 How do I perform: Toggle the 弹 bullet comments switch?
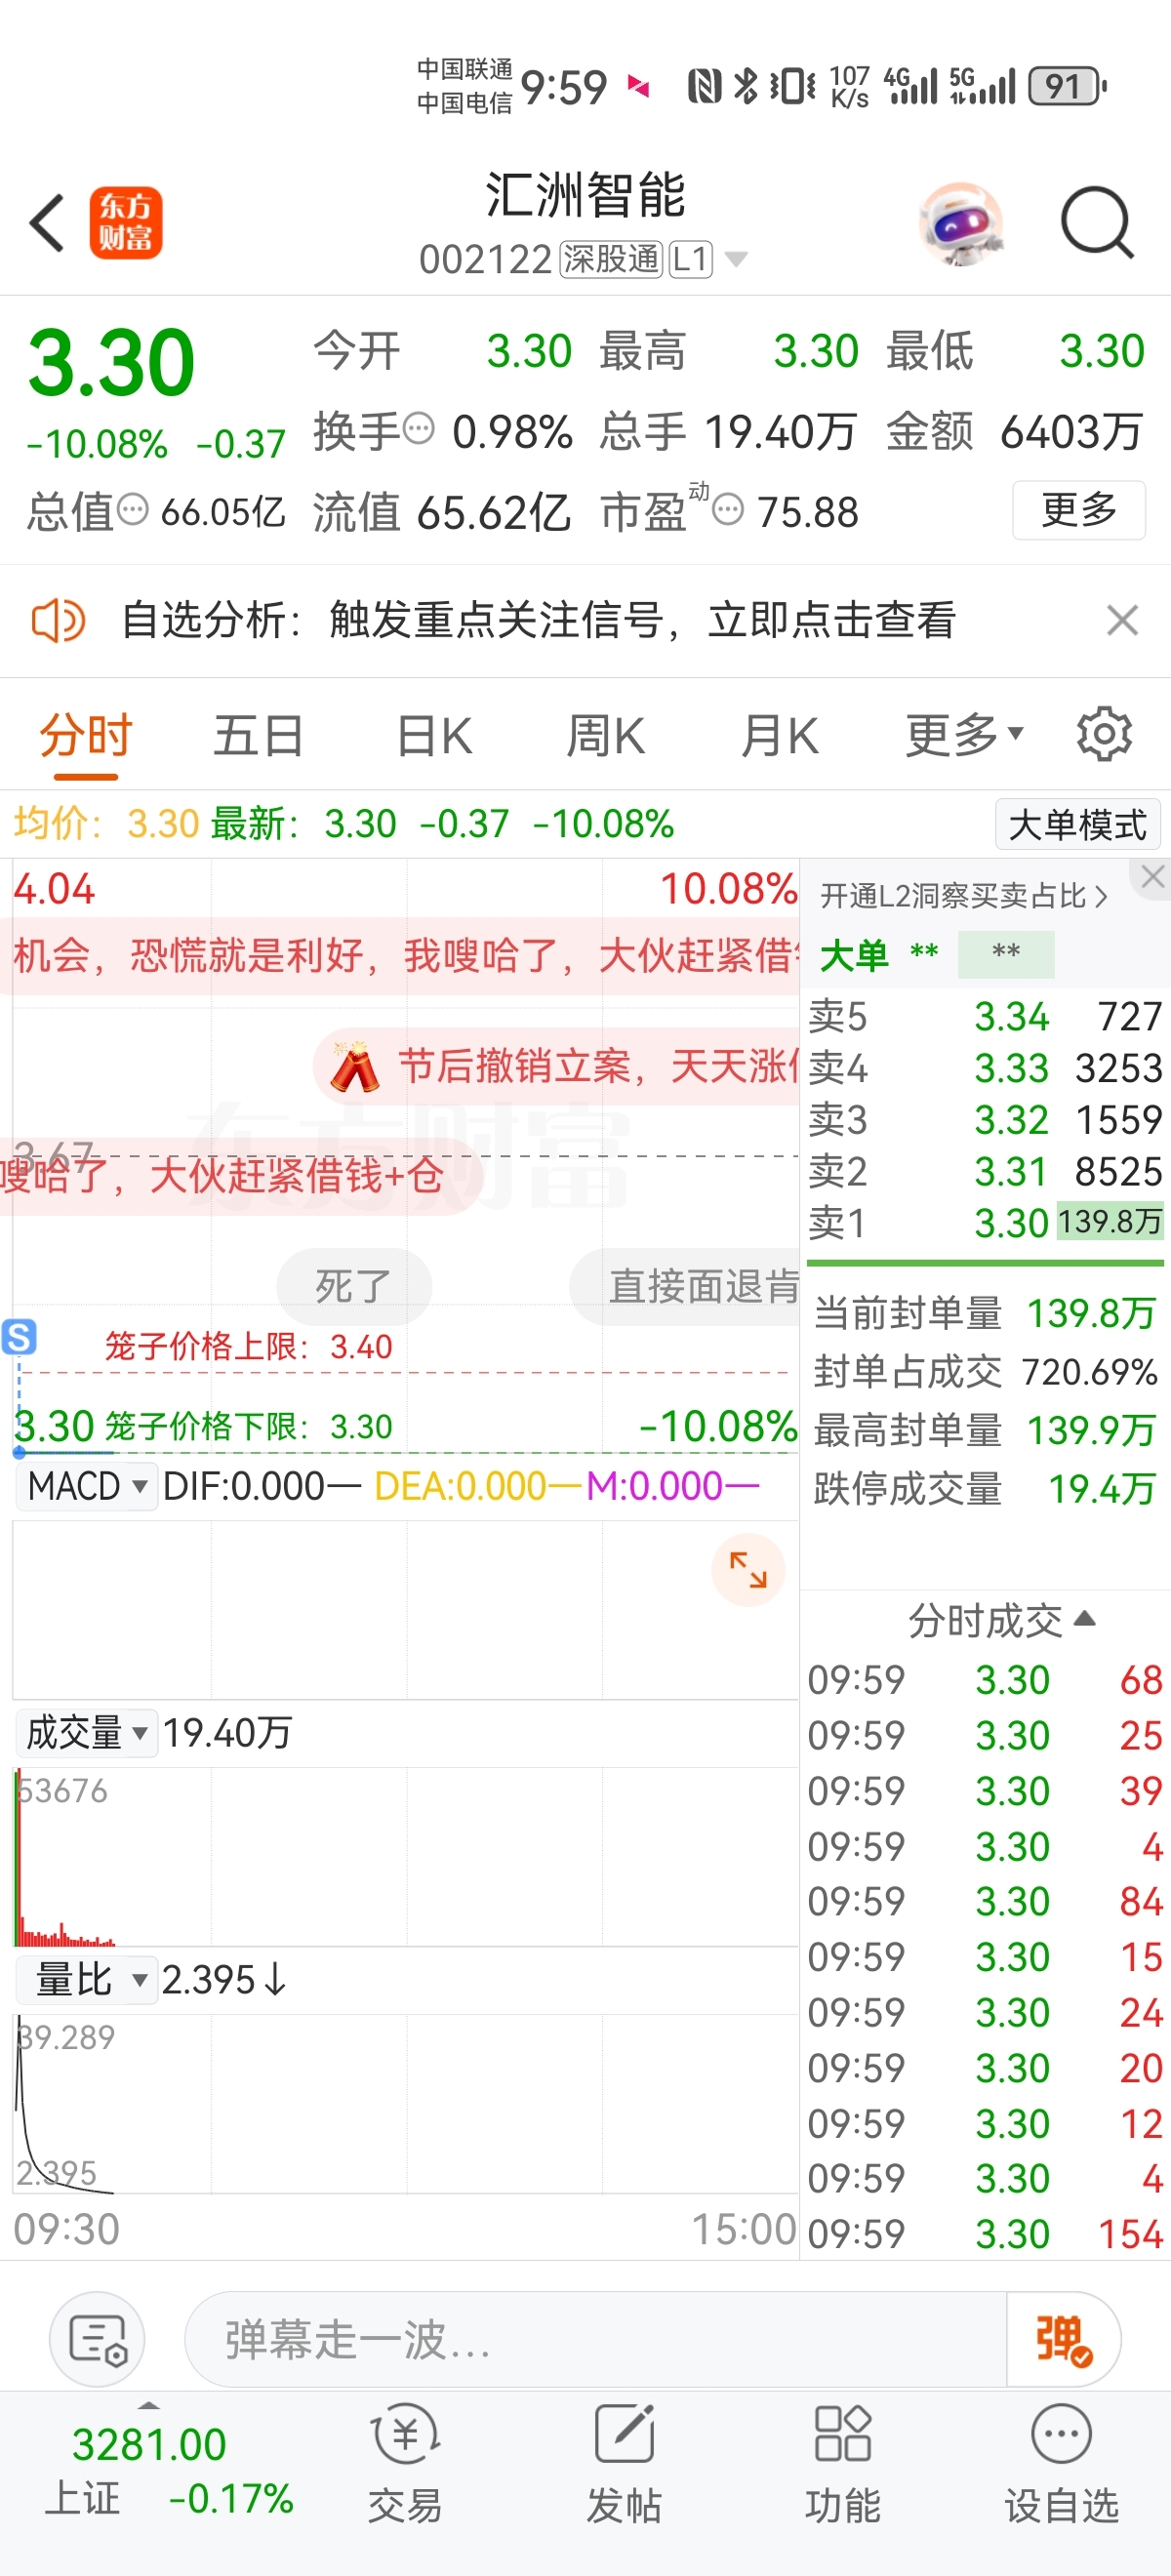pyautogui.click(x=1063, y=2339)
